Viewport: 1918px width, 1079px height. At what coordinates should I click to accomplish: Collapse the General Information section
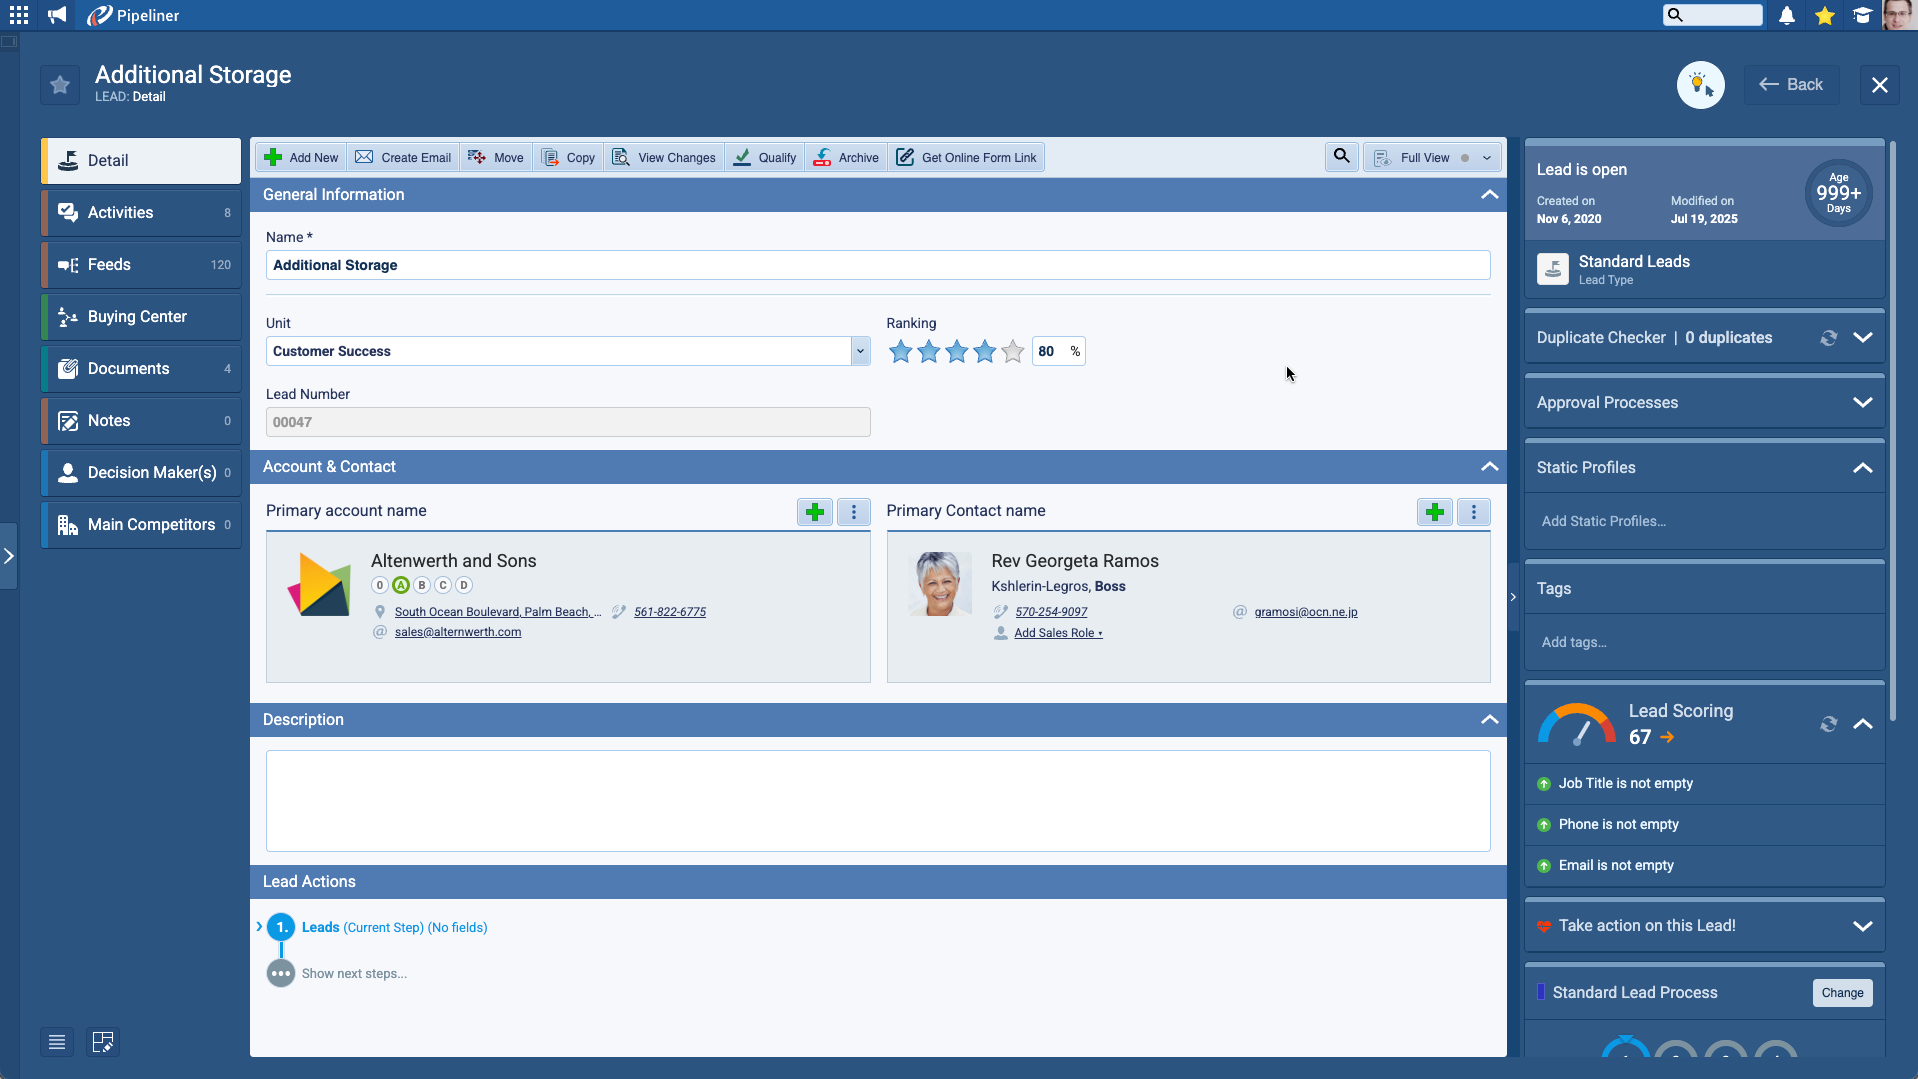1489,195
